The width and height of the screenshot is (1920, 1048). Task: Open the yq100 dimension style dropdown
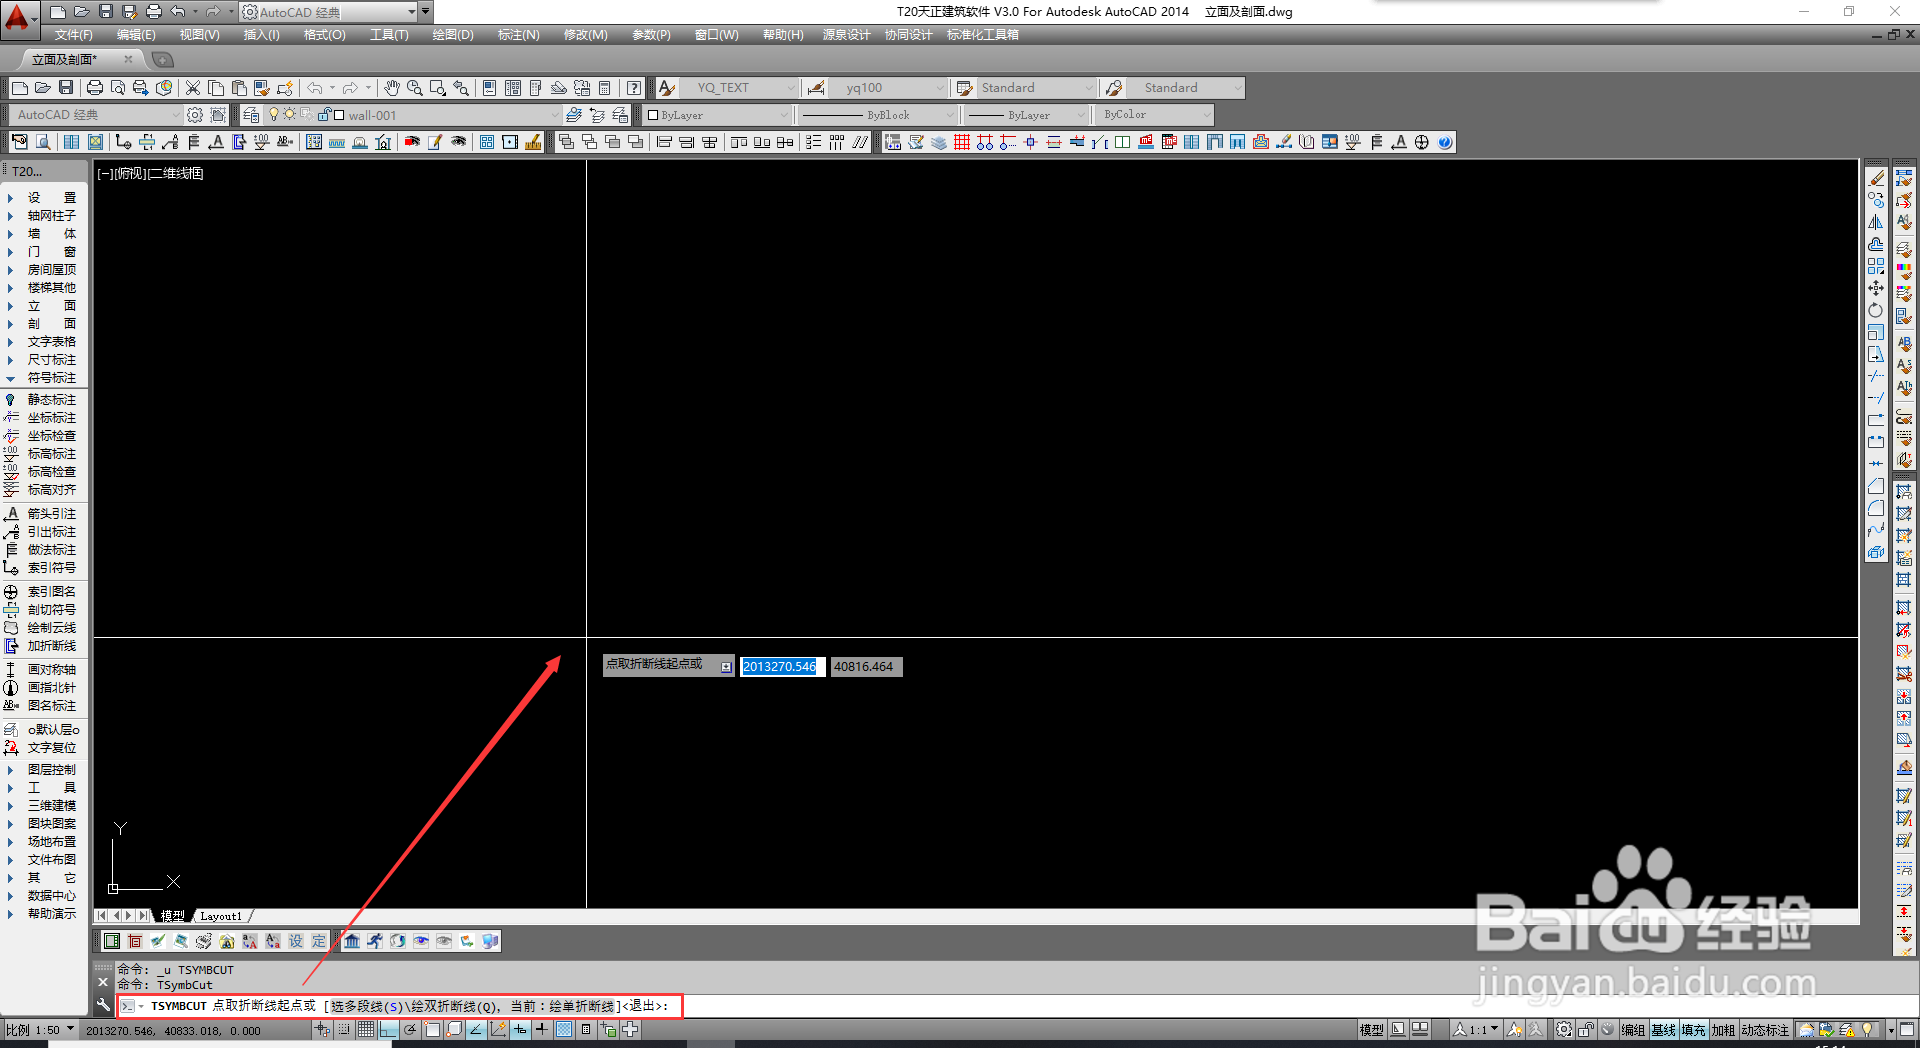pos(888,88)
